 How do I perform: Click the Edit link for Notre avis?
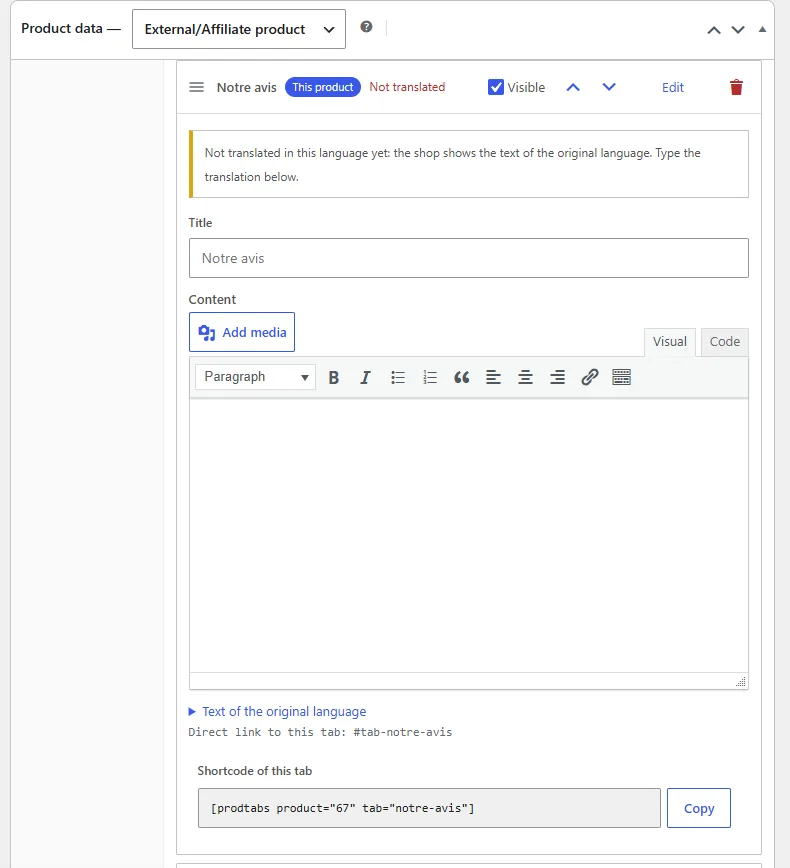[673, 87]
